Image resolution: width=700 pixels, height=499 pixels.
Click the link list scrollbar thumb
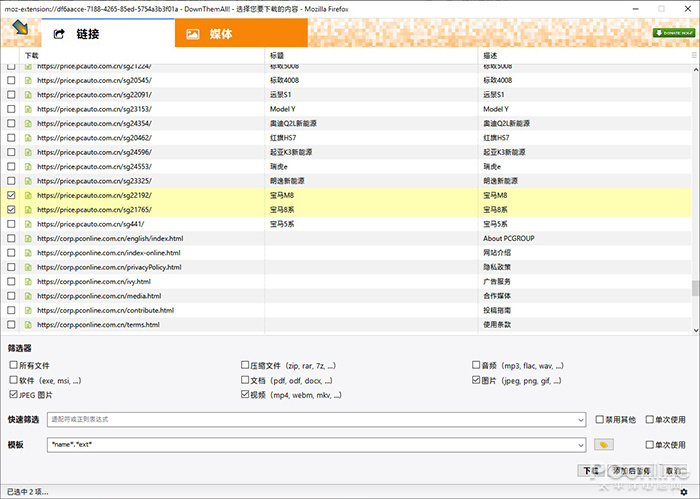point(696,288)
